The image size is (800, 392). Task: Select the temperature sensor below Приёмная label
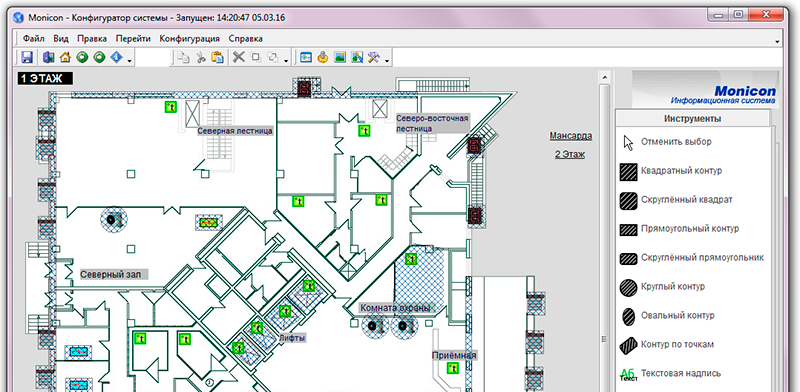(x=452, y=368)
